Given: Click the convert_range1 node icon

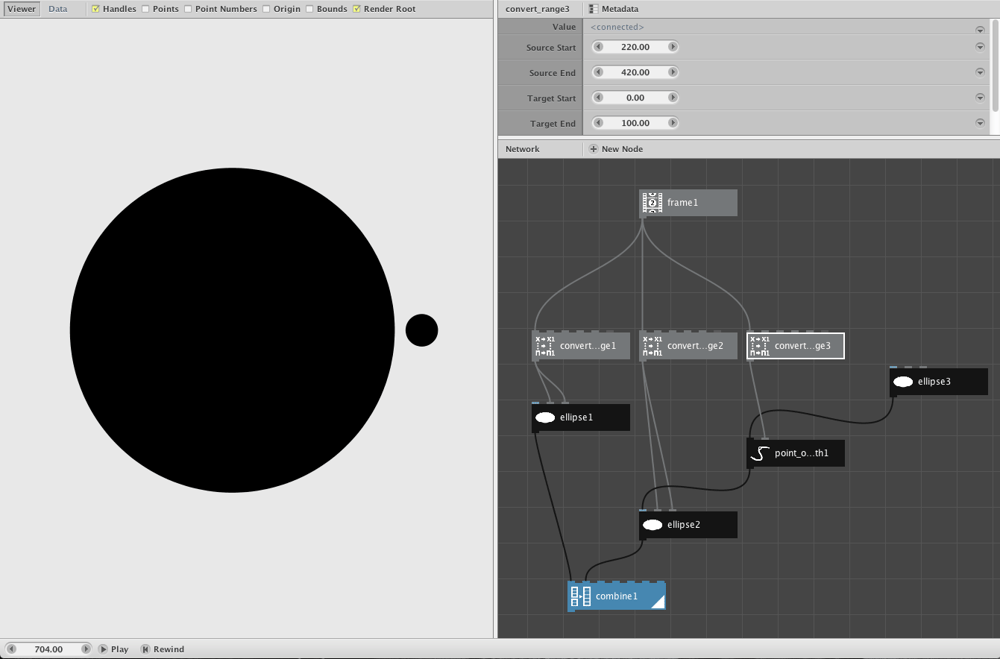Looking at the screenshot, I should pos(545,346).
